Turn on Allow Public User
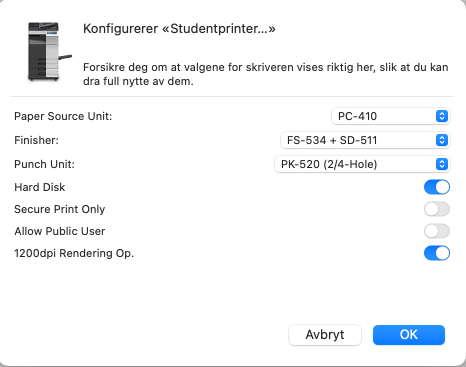The width and height of the screenshot is (466, 367). (x=437, y=231)
